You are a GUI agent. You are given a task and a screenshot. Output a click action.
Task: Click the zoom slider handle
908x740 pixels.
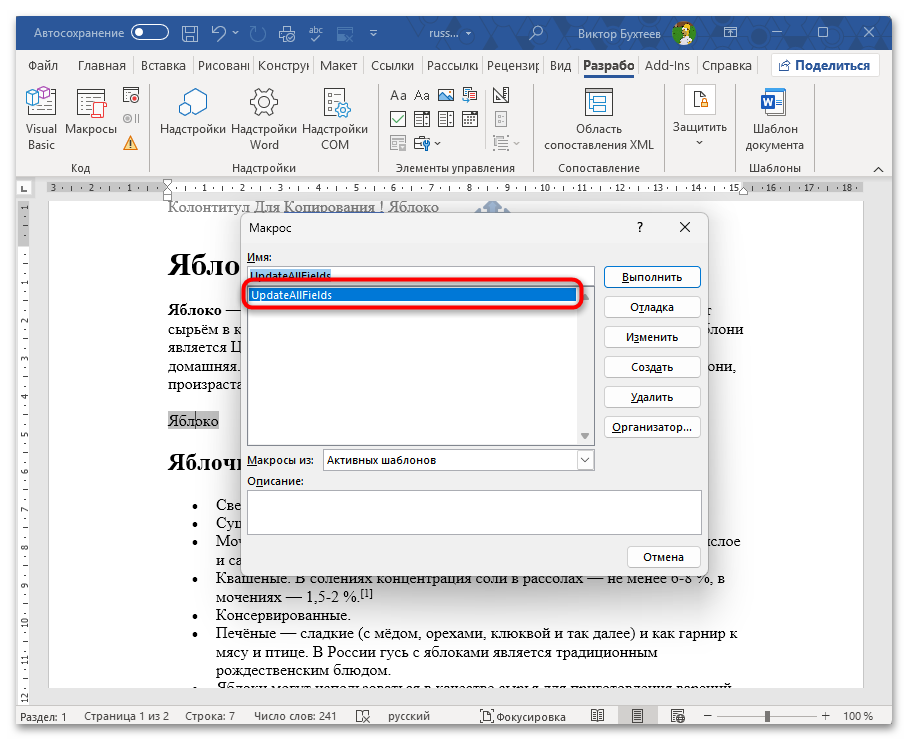(x=767, y=716)
